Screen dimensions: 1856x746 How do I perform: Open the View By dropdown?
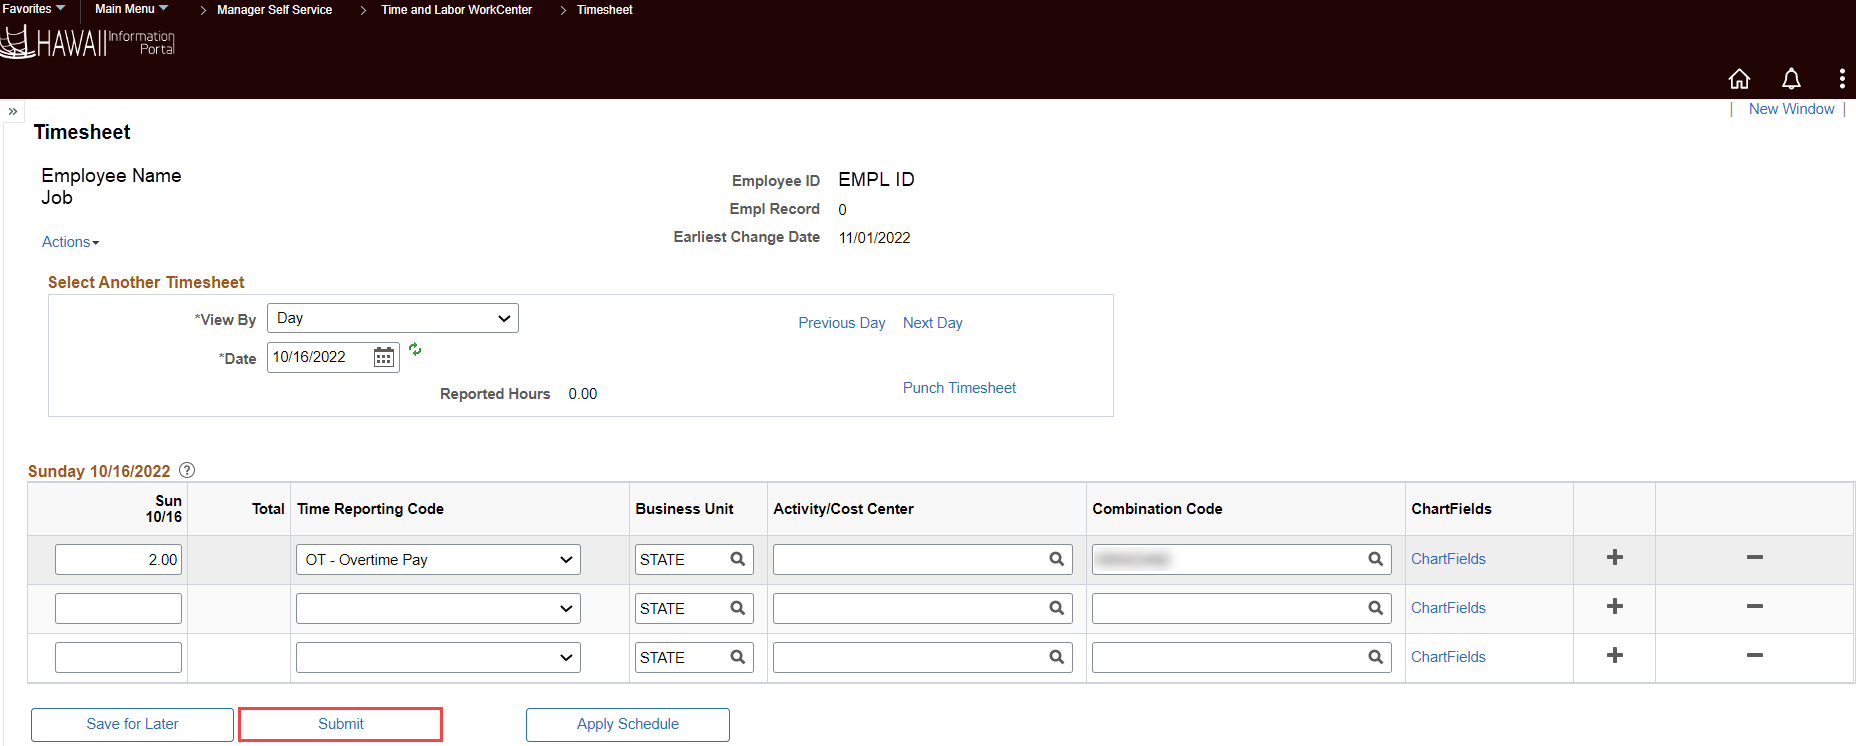[x=392, y=318]
